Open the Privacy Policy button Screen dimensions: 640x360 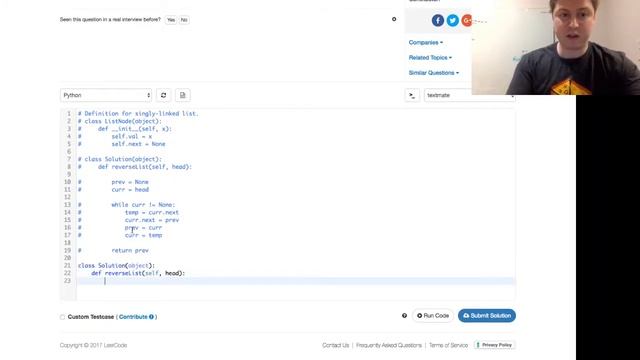pyautogui.click(x=495, y=345)
